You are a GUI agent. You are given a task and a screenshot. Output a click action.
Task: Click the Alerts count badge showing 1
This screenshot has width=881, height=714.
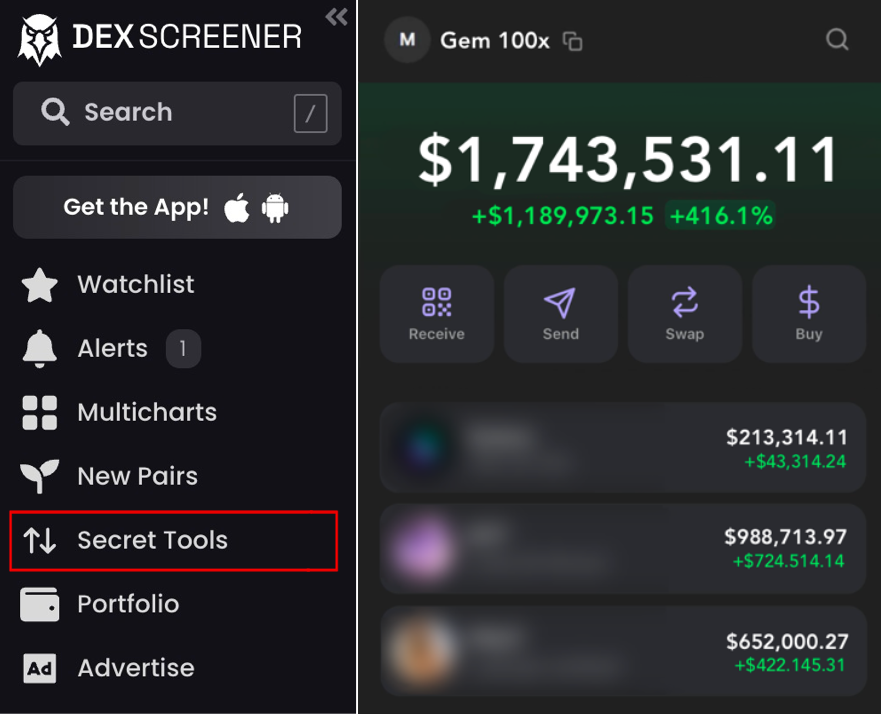coord(183,349)
